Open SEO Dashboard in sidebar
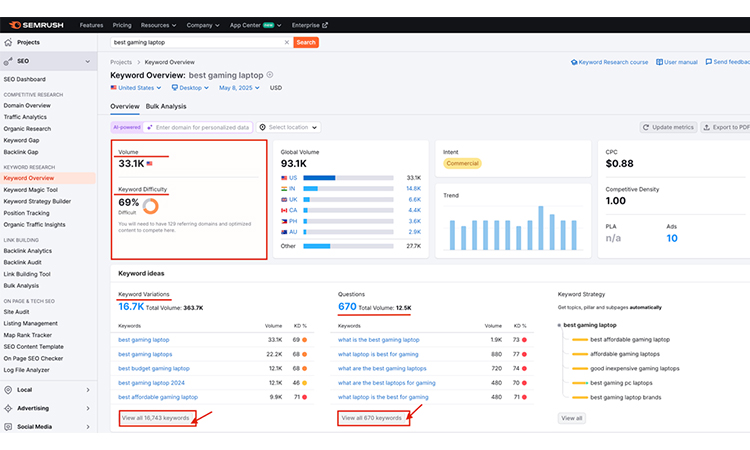The width and height of the screenshot is (750, 450). tap(24, 79)
